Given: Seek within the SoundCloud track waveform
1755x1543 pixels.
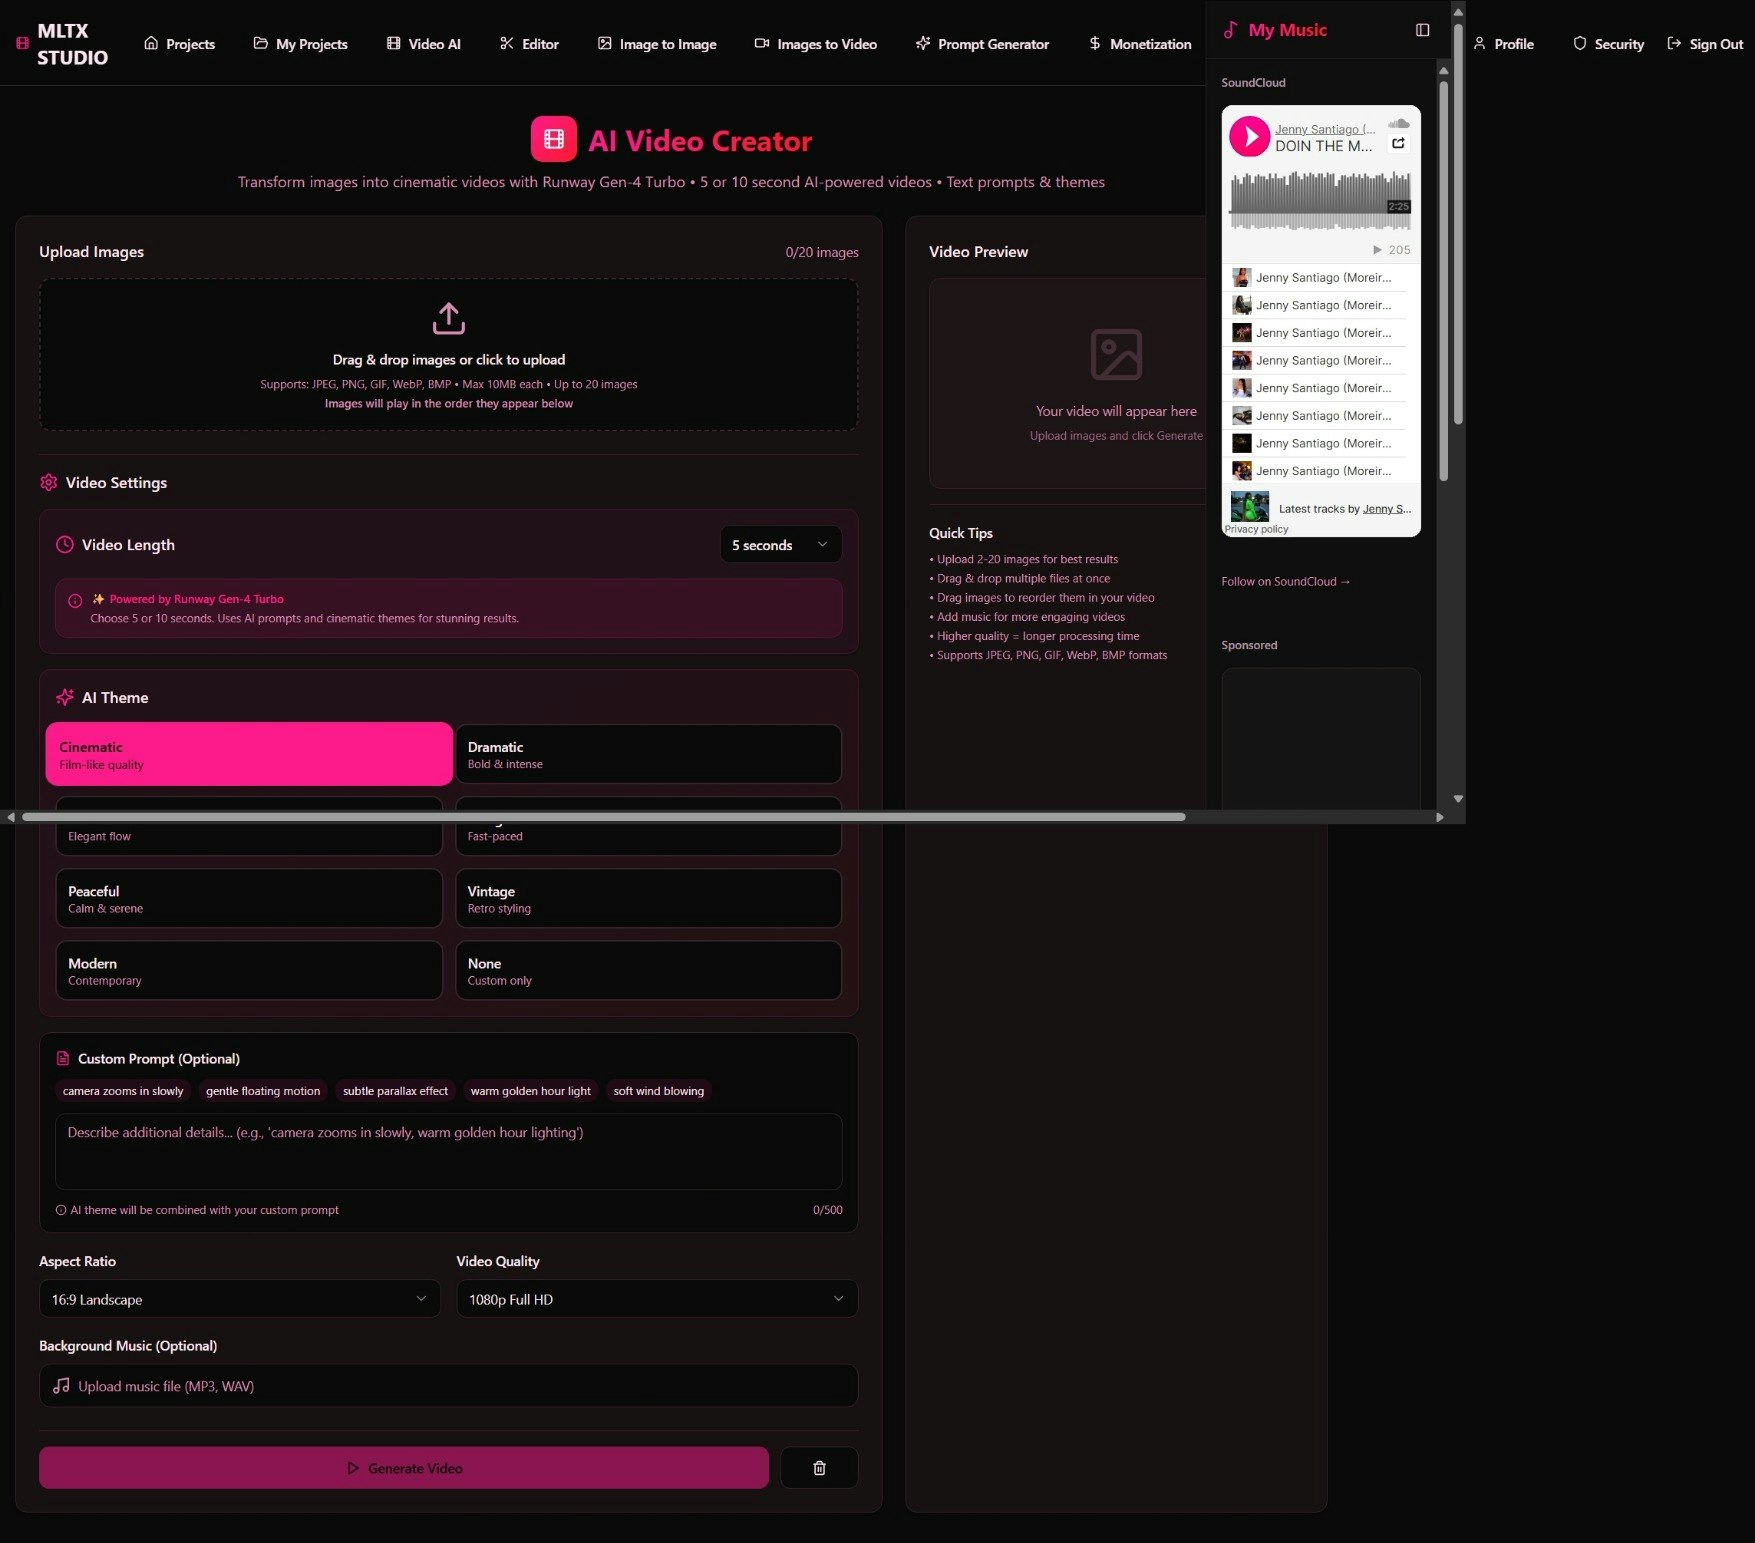Looking at the screenshot, I should 1320,201.
